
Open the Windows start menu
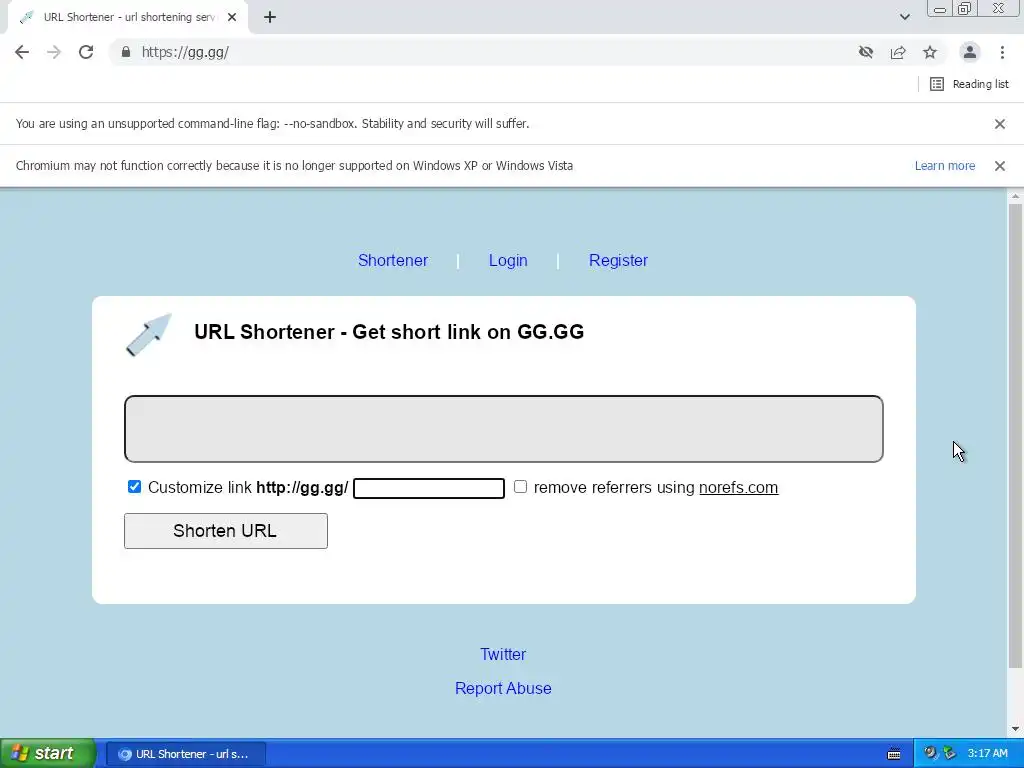(48, 754)
